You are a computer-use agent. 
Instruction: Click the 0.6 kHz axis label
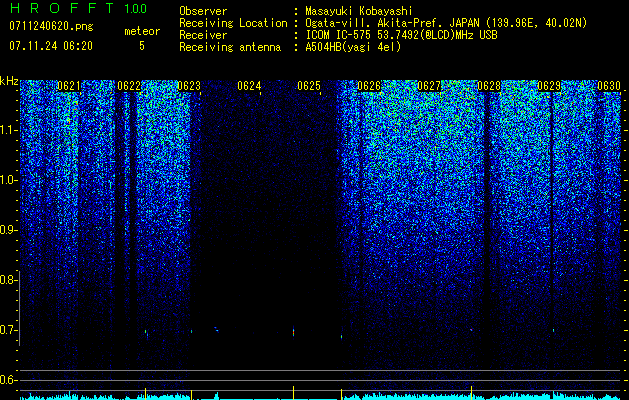9,380
